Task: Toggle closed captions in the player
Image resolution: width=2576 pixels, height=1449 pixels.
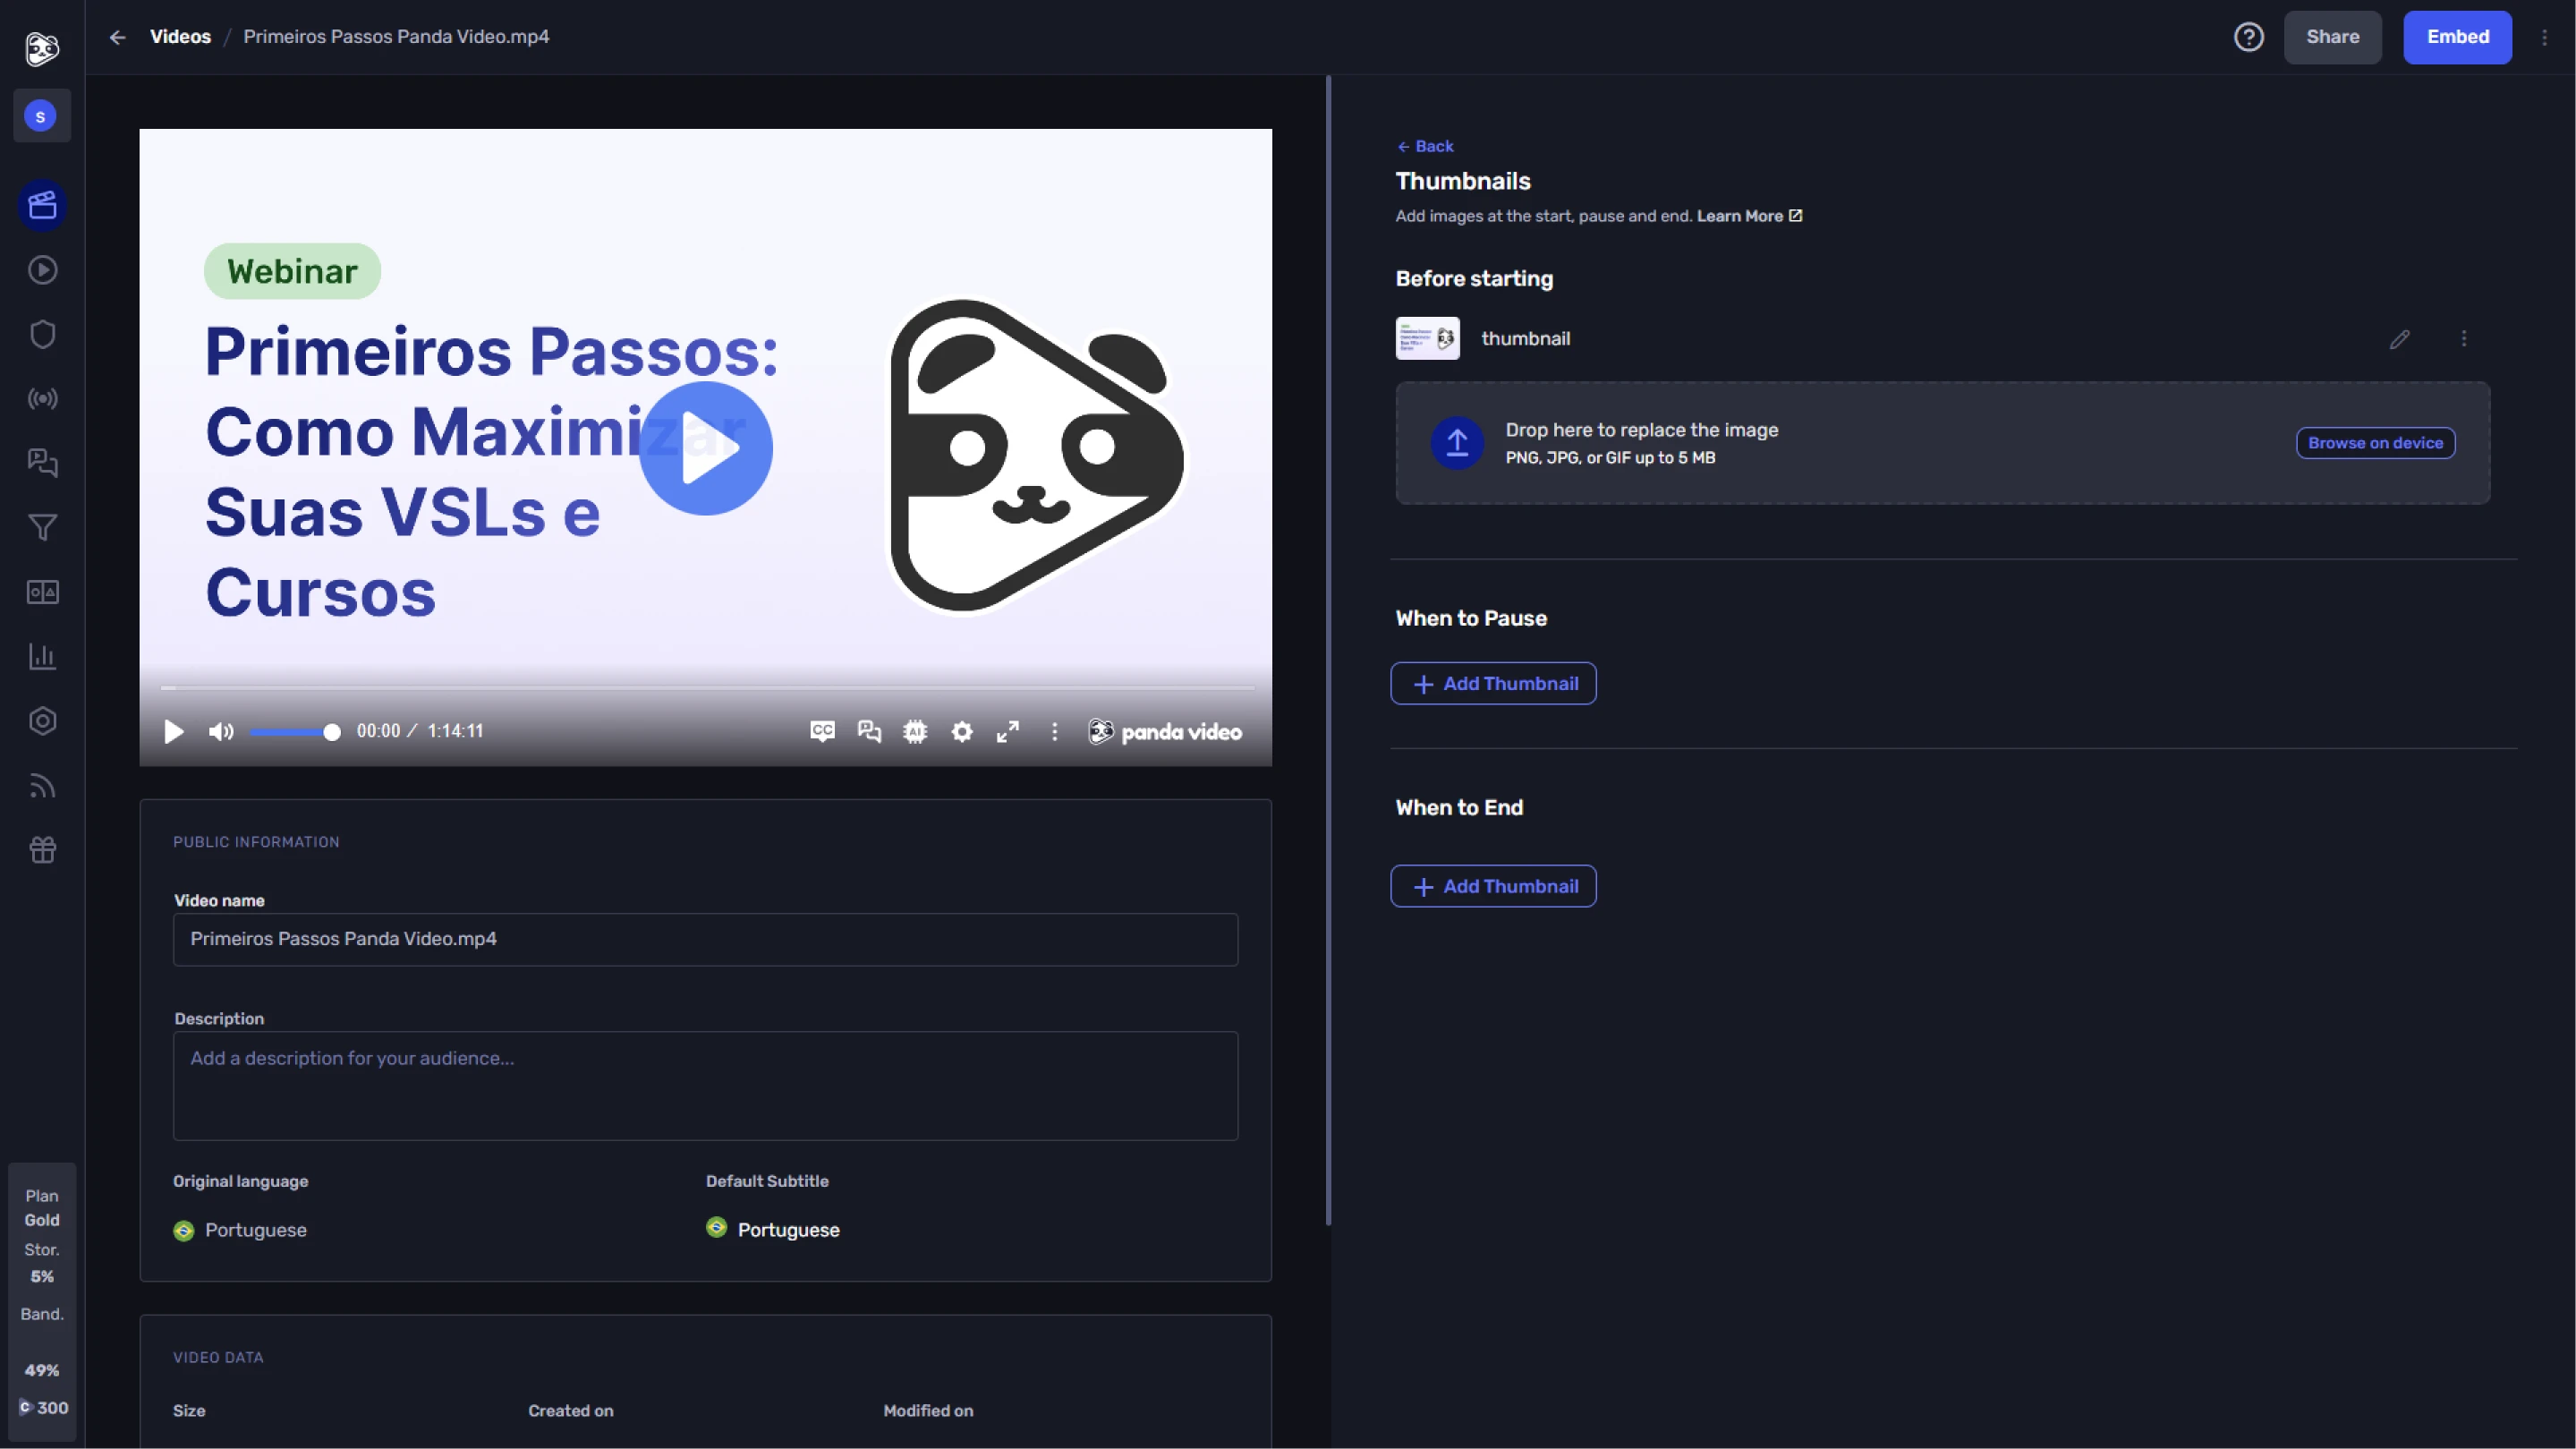Action: click(x=822, y=732)
